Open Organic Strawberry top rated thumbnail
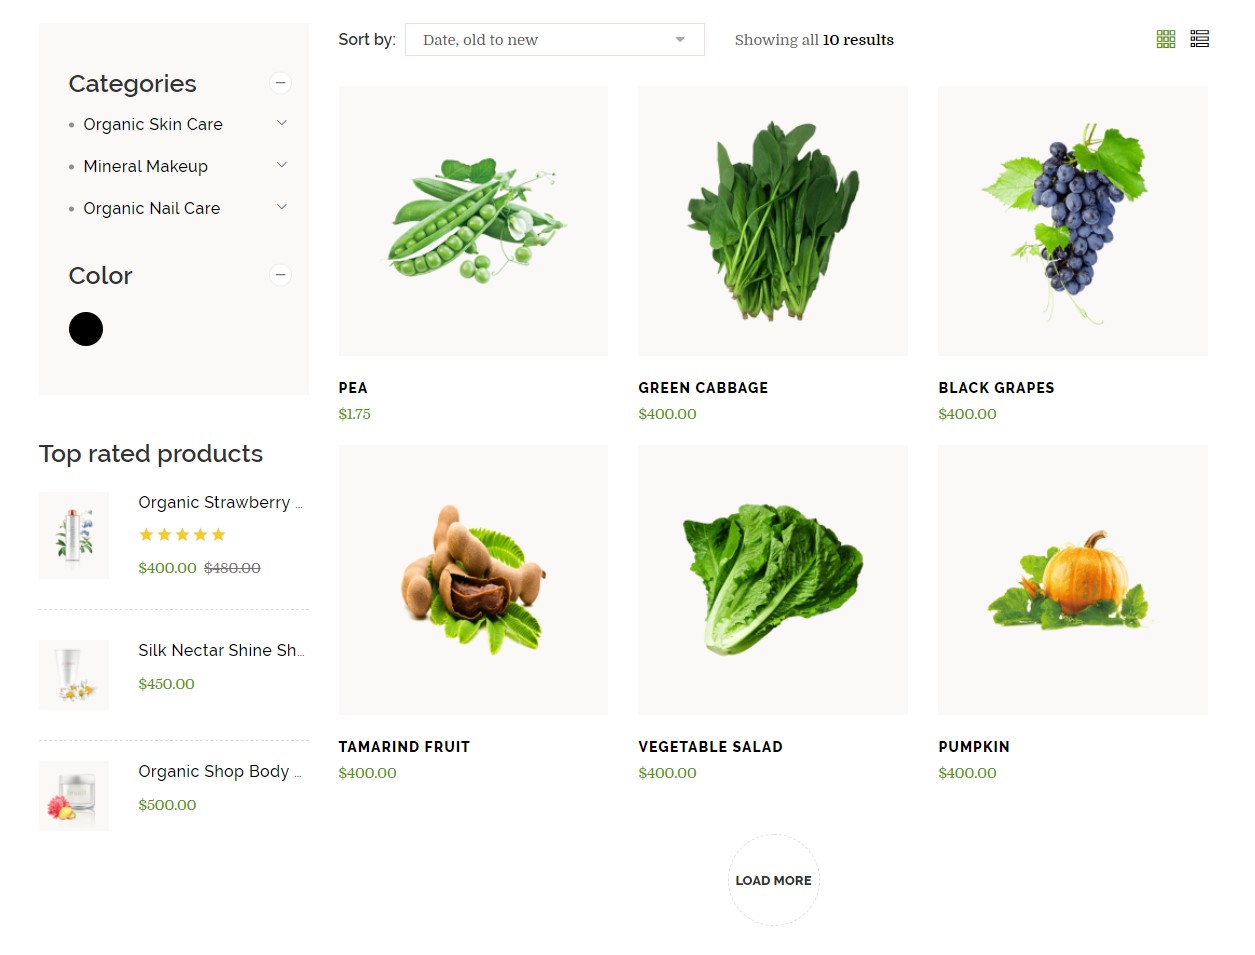 click(x=74, y=535)
